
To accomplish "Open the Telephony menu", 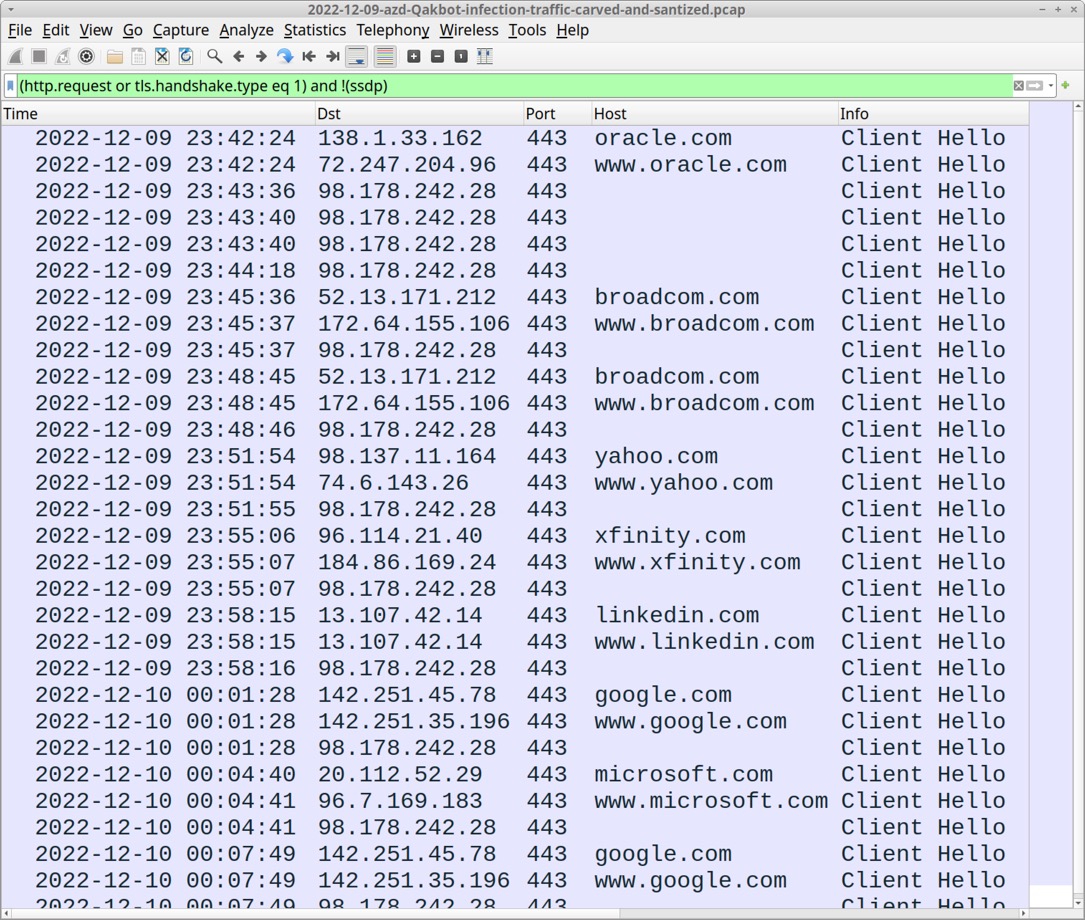I will [392, 30].
